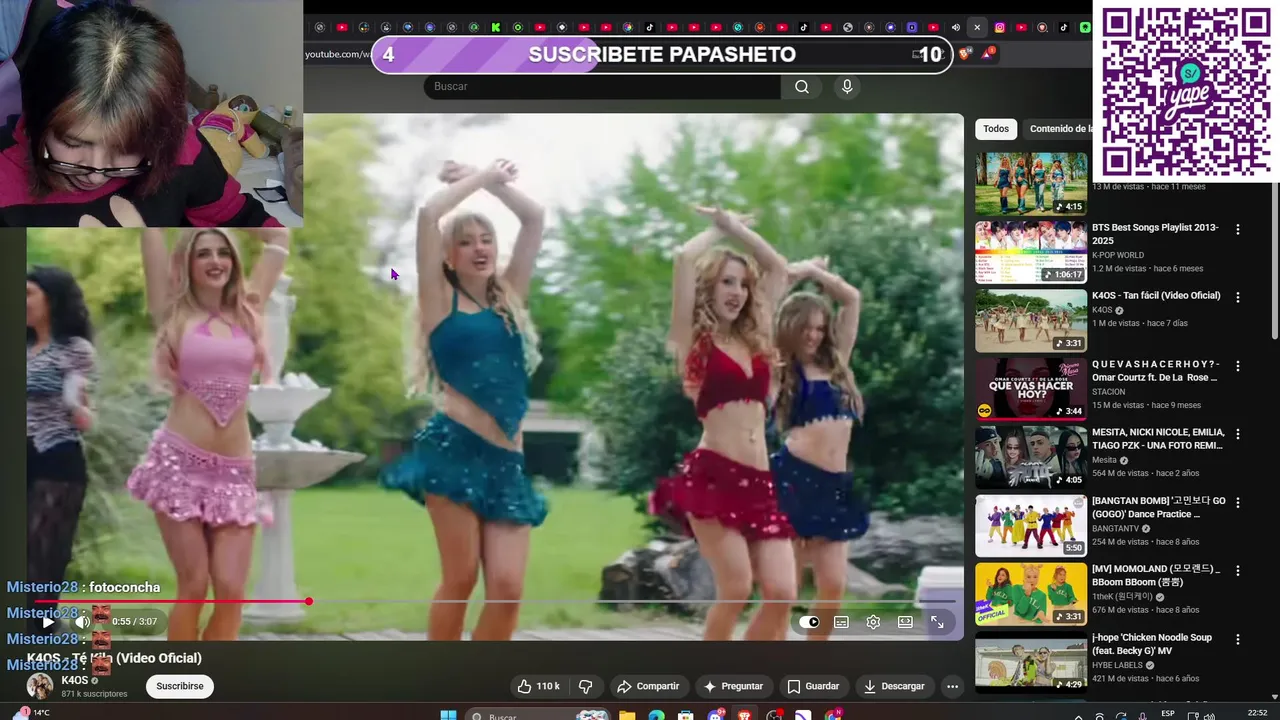
Task: Mute the video using the speaker icon
Action: tap(82, 622)
